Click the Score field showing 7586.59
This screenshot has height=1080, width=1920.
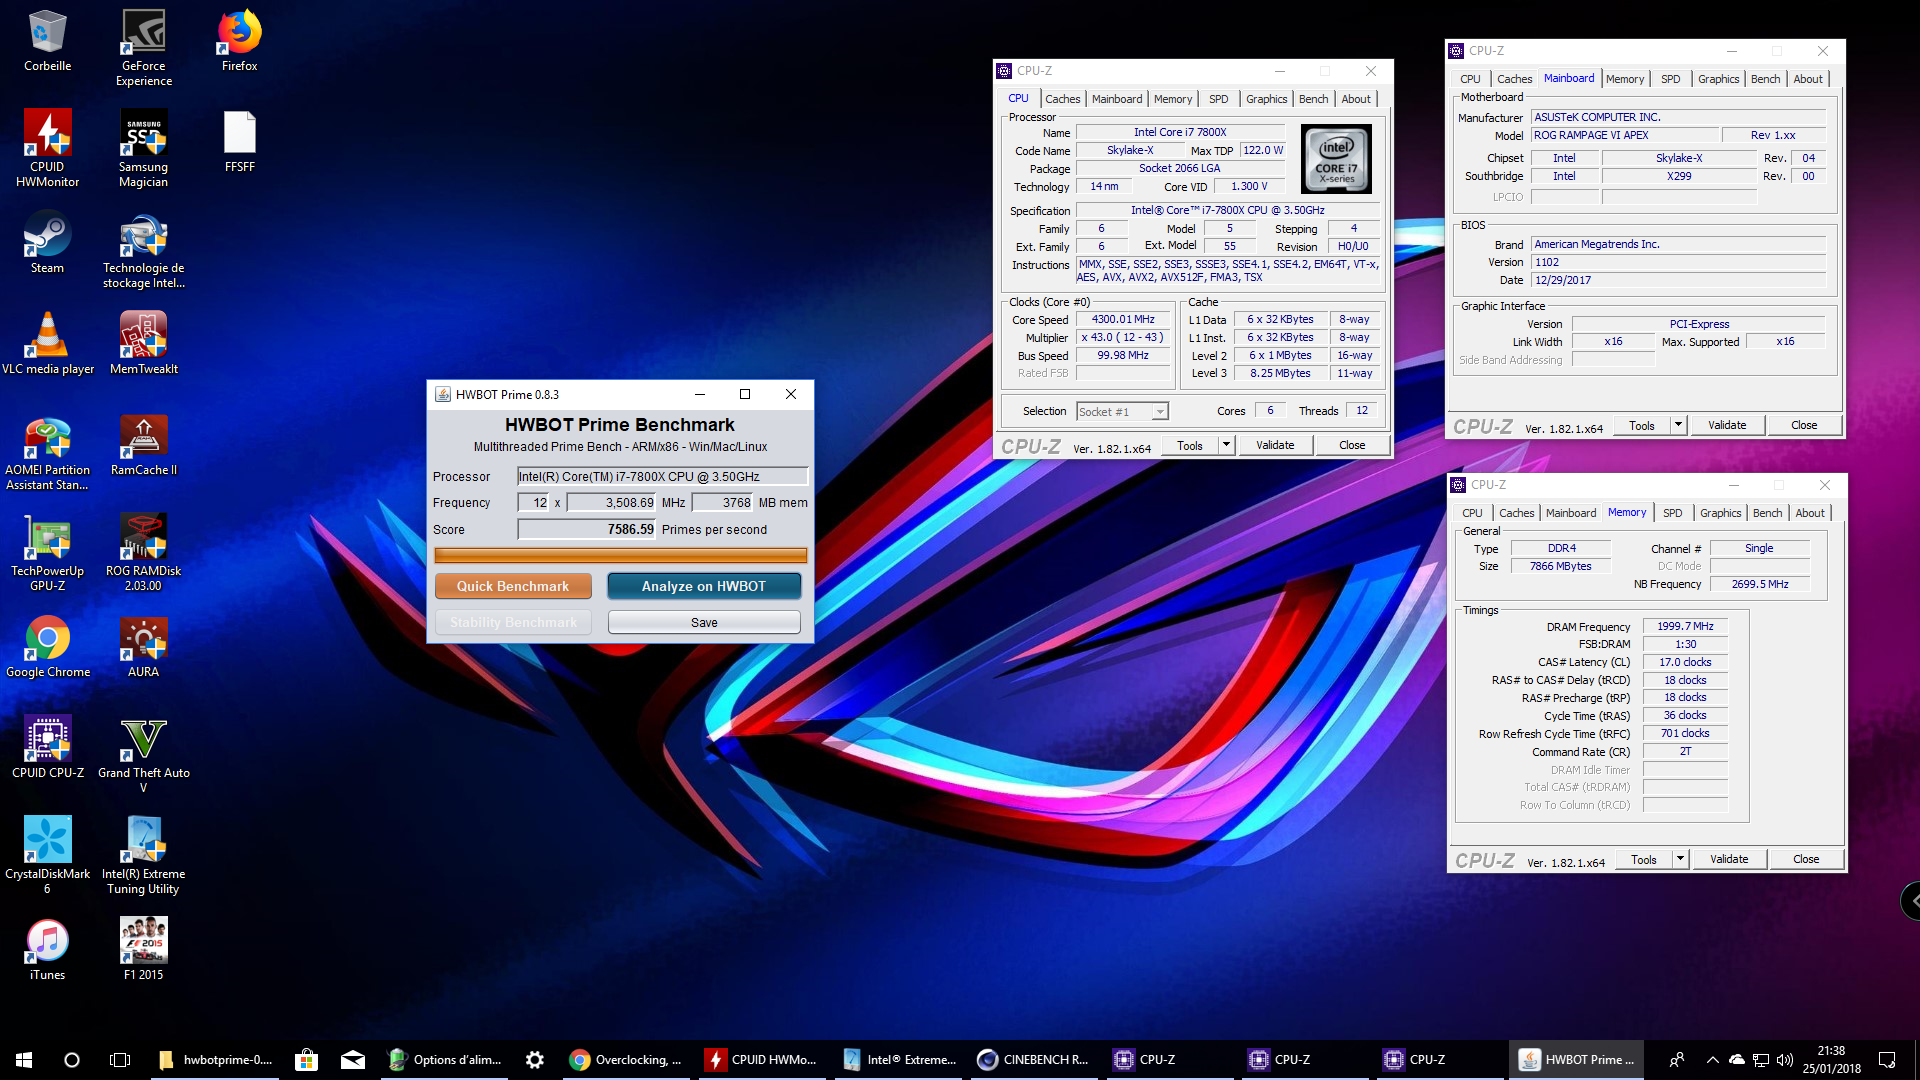587,529
